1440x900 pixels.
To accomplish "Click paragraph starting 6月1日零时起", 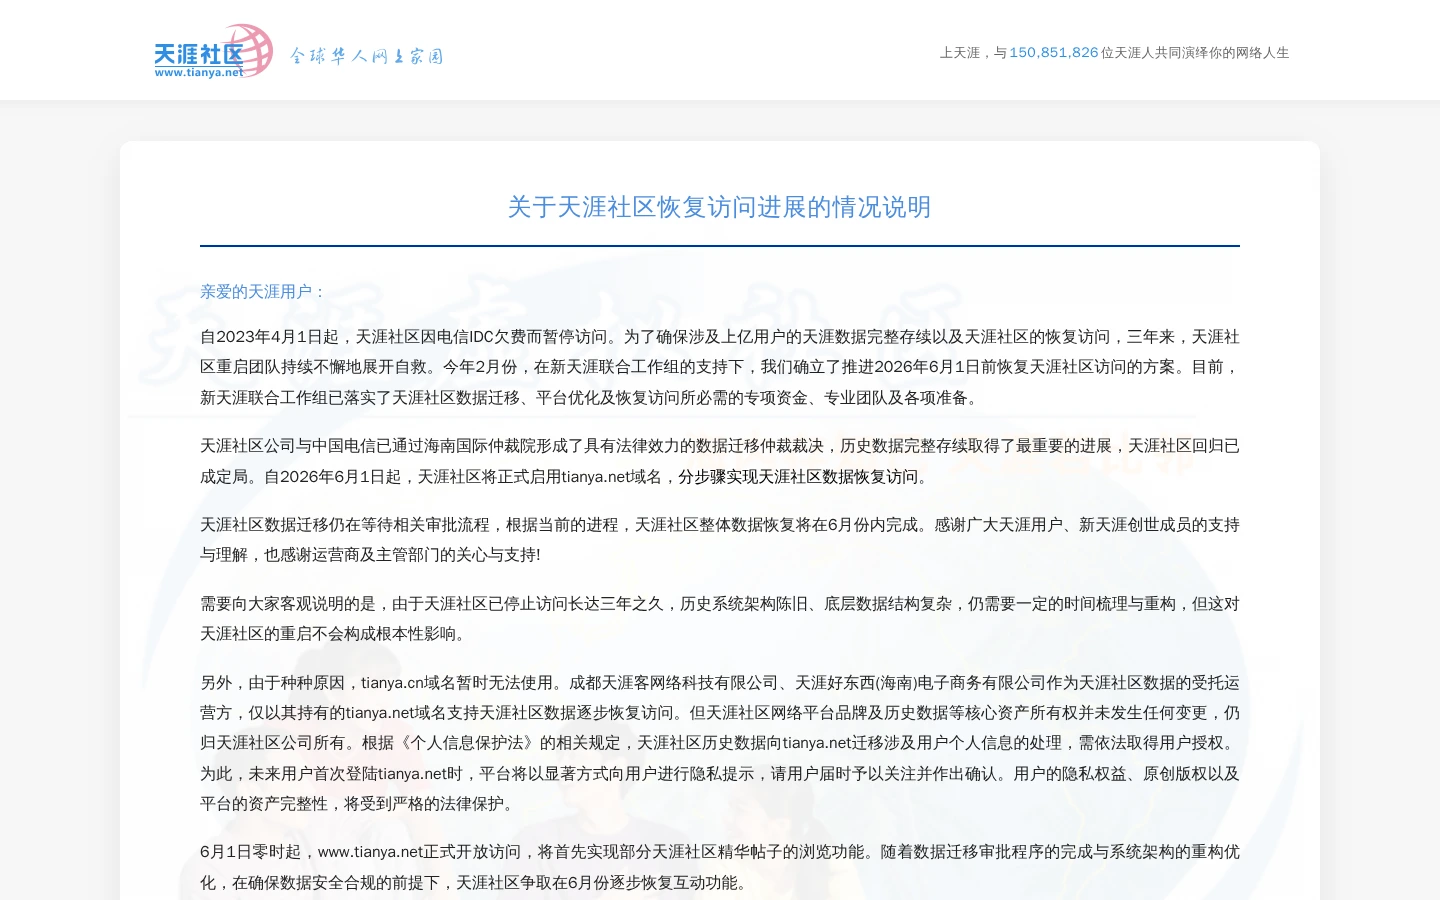I will 720,867.
